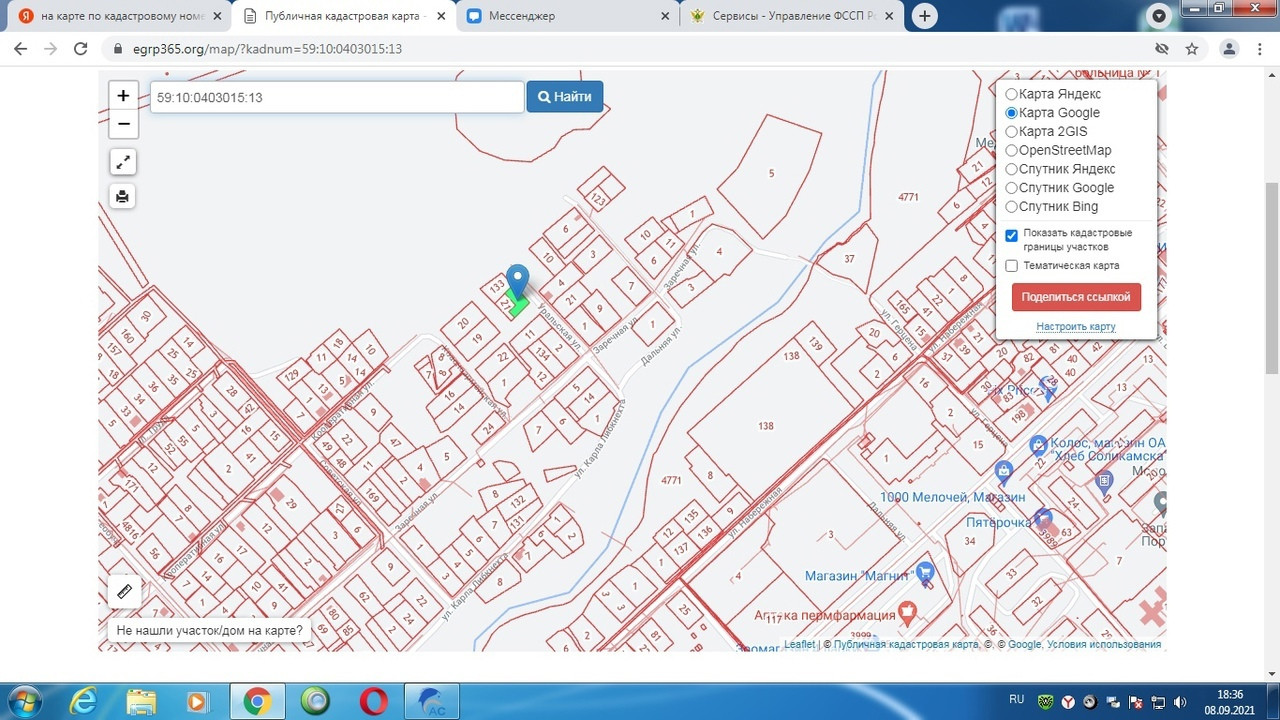Viewport: 1280px width, 720px height.
Task: Open the Настроить карту link
Action: click(1076, 327)
